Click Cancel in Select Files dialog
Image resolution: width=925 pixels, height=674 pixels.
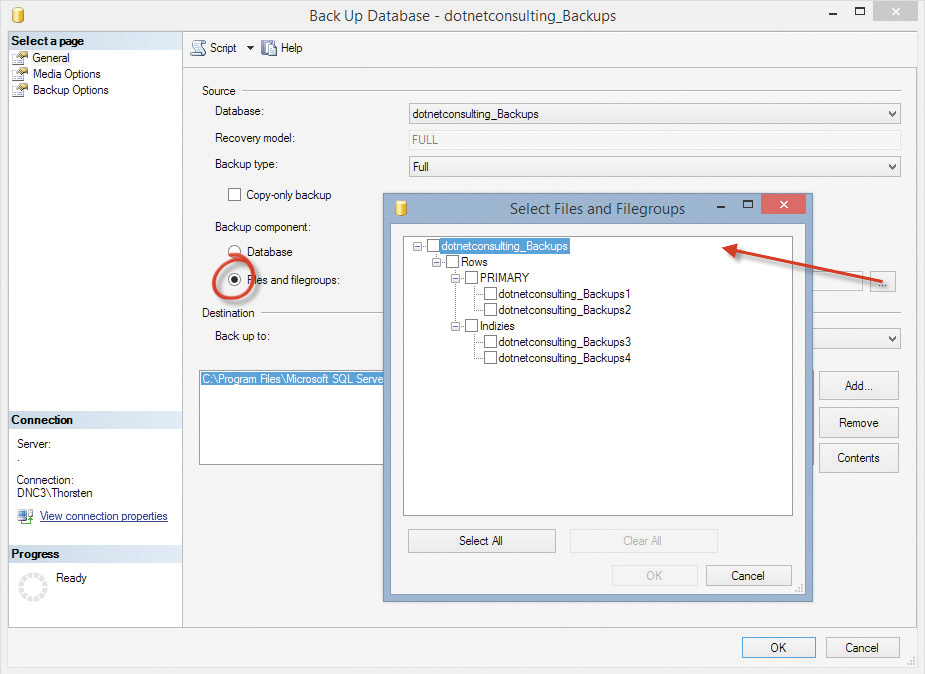pyautogui.click(x=748, y=576)
